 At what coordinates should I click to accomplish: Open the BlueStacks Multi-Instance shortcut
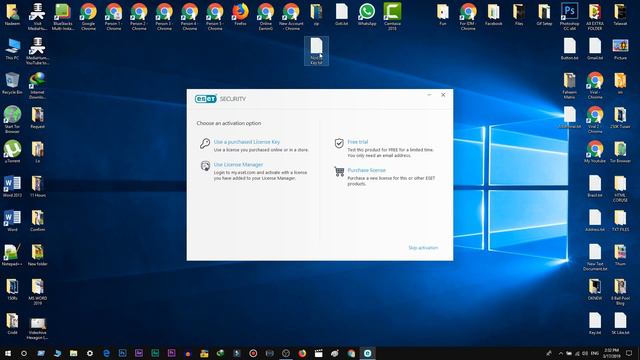63,16
